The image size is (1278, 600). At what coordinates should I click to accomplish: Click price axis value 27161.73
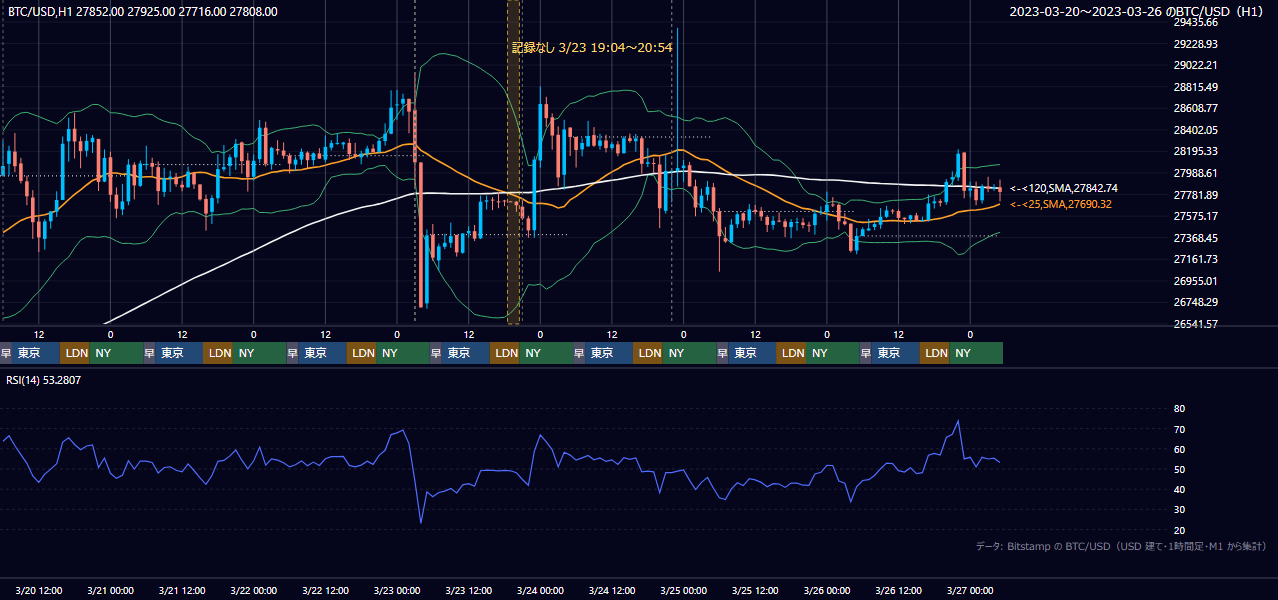tap(1195, 259)
